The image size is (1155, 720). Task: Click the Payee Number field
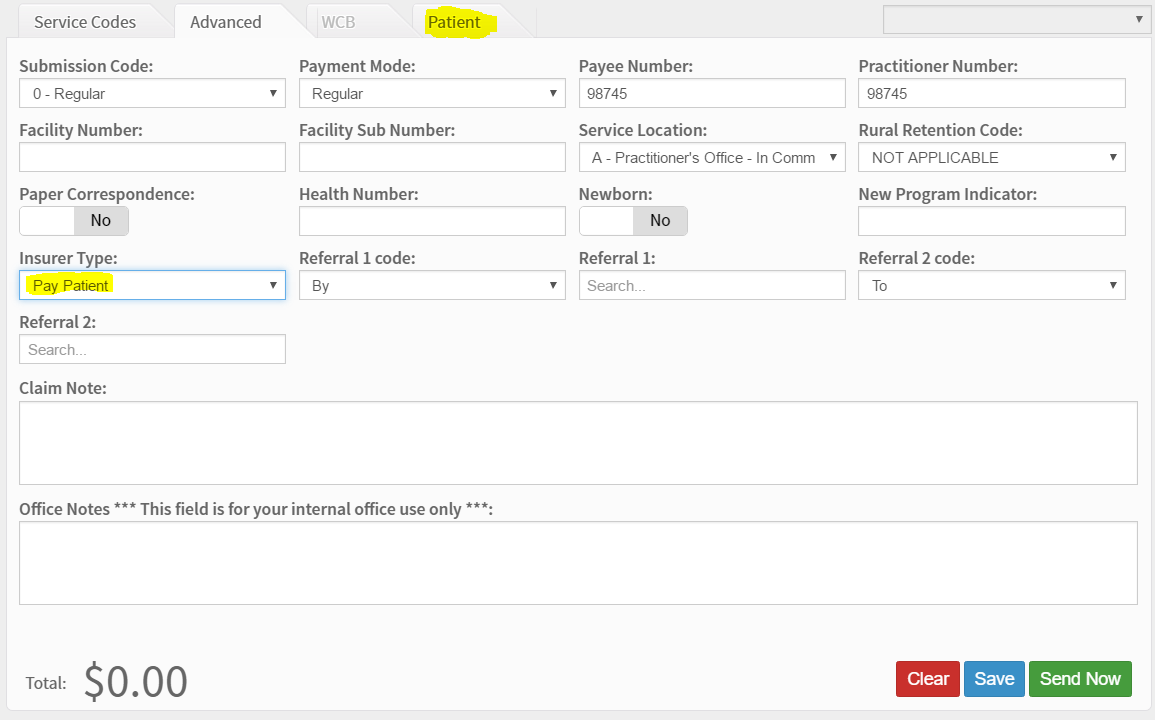(712, 94)
